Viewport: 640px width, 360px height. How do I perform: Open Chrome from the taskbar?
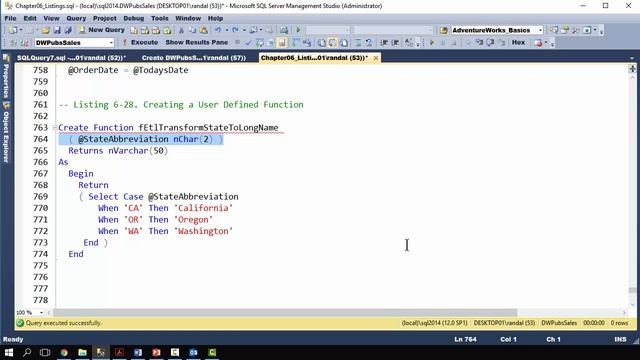(x=64, y=352)
